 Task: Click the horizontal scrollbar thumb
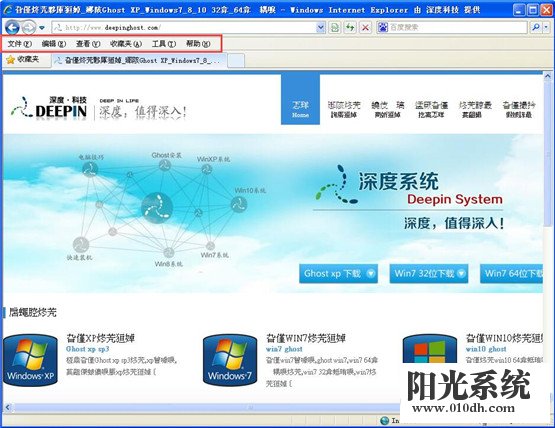coord(205,408)
